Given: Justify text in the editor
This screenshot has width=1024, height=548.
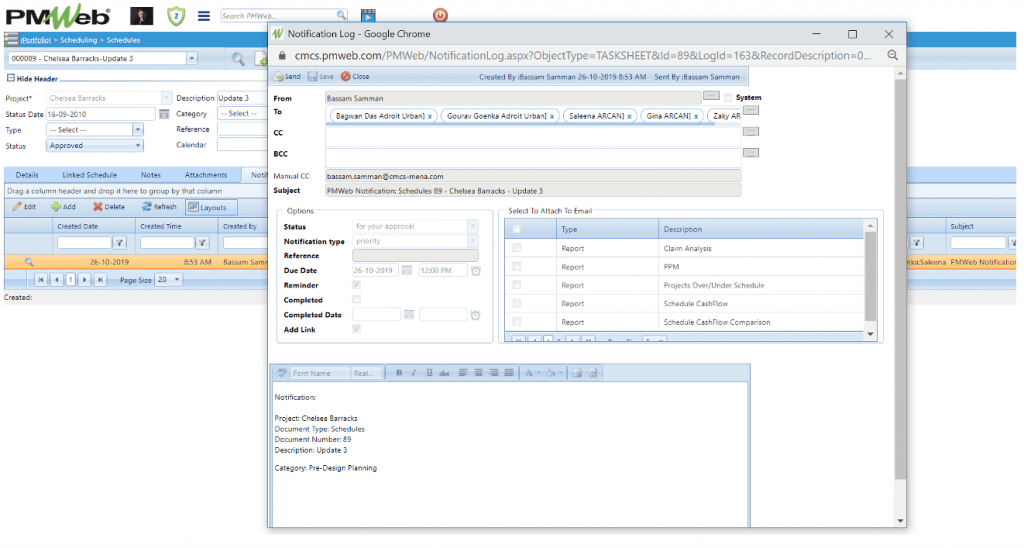Looking at the screenshot, I should click(x=509, y=373).
